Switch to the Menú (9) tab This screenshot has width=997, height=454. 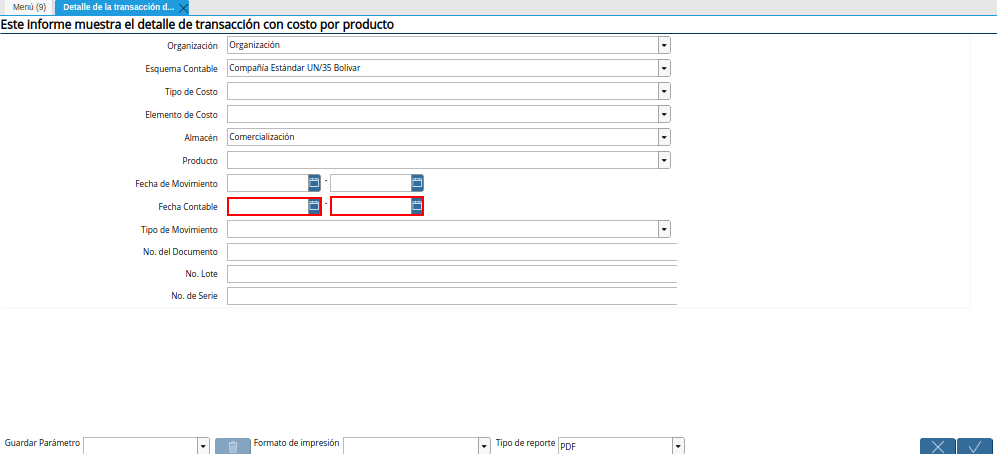point(29,8)
